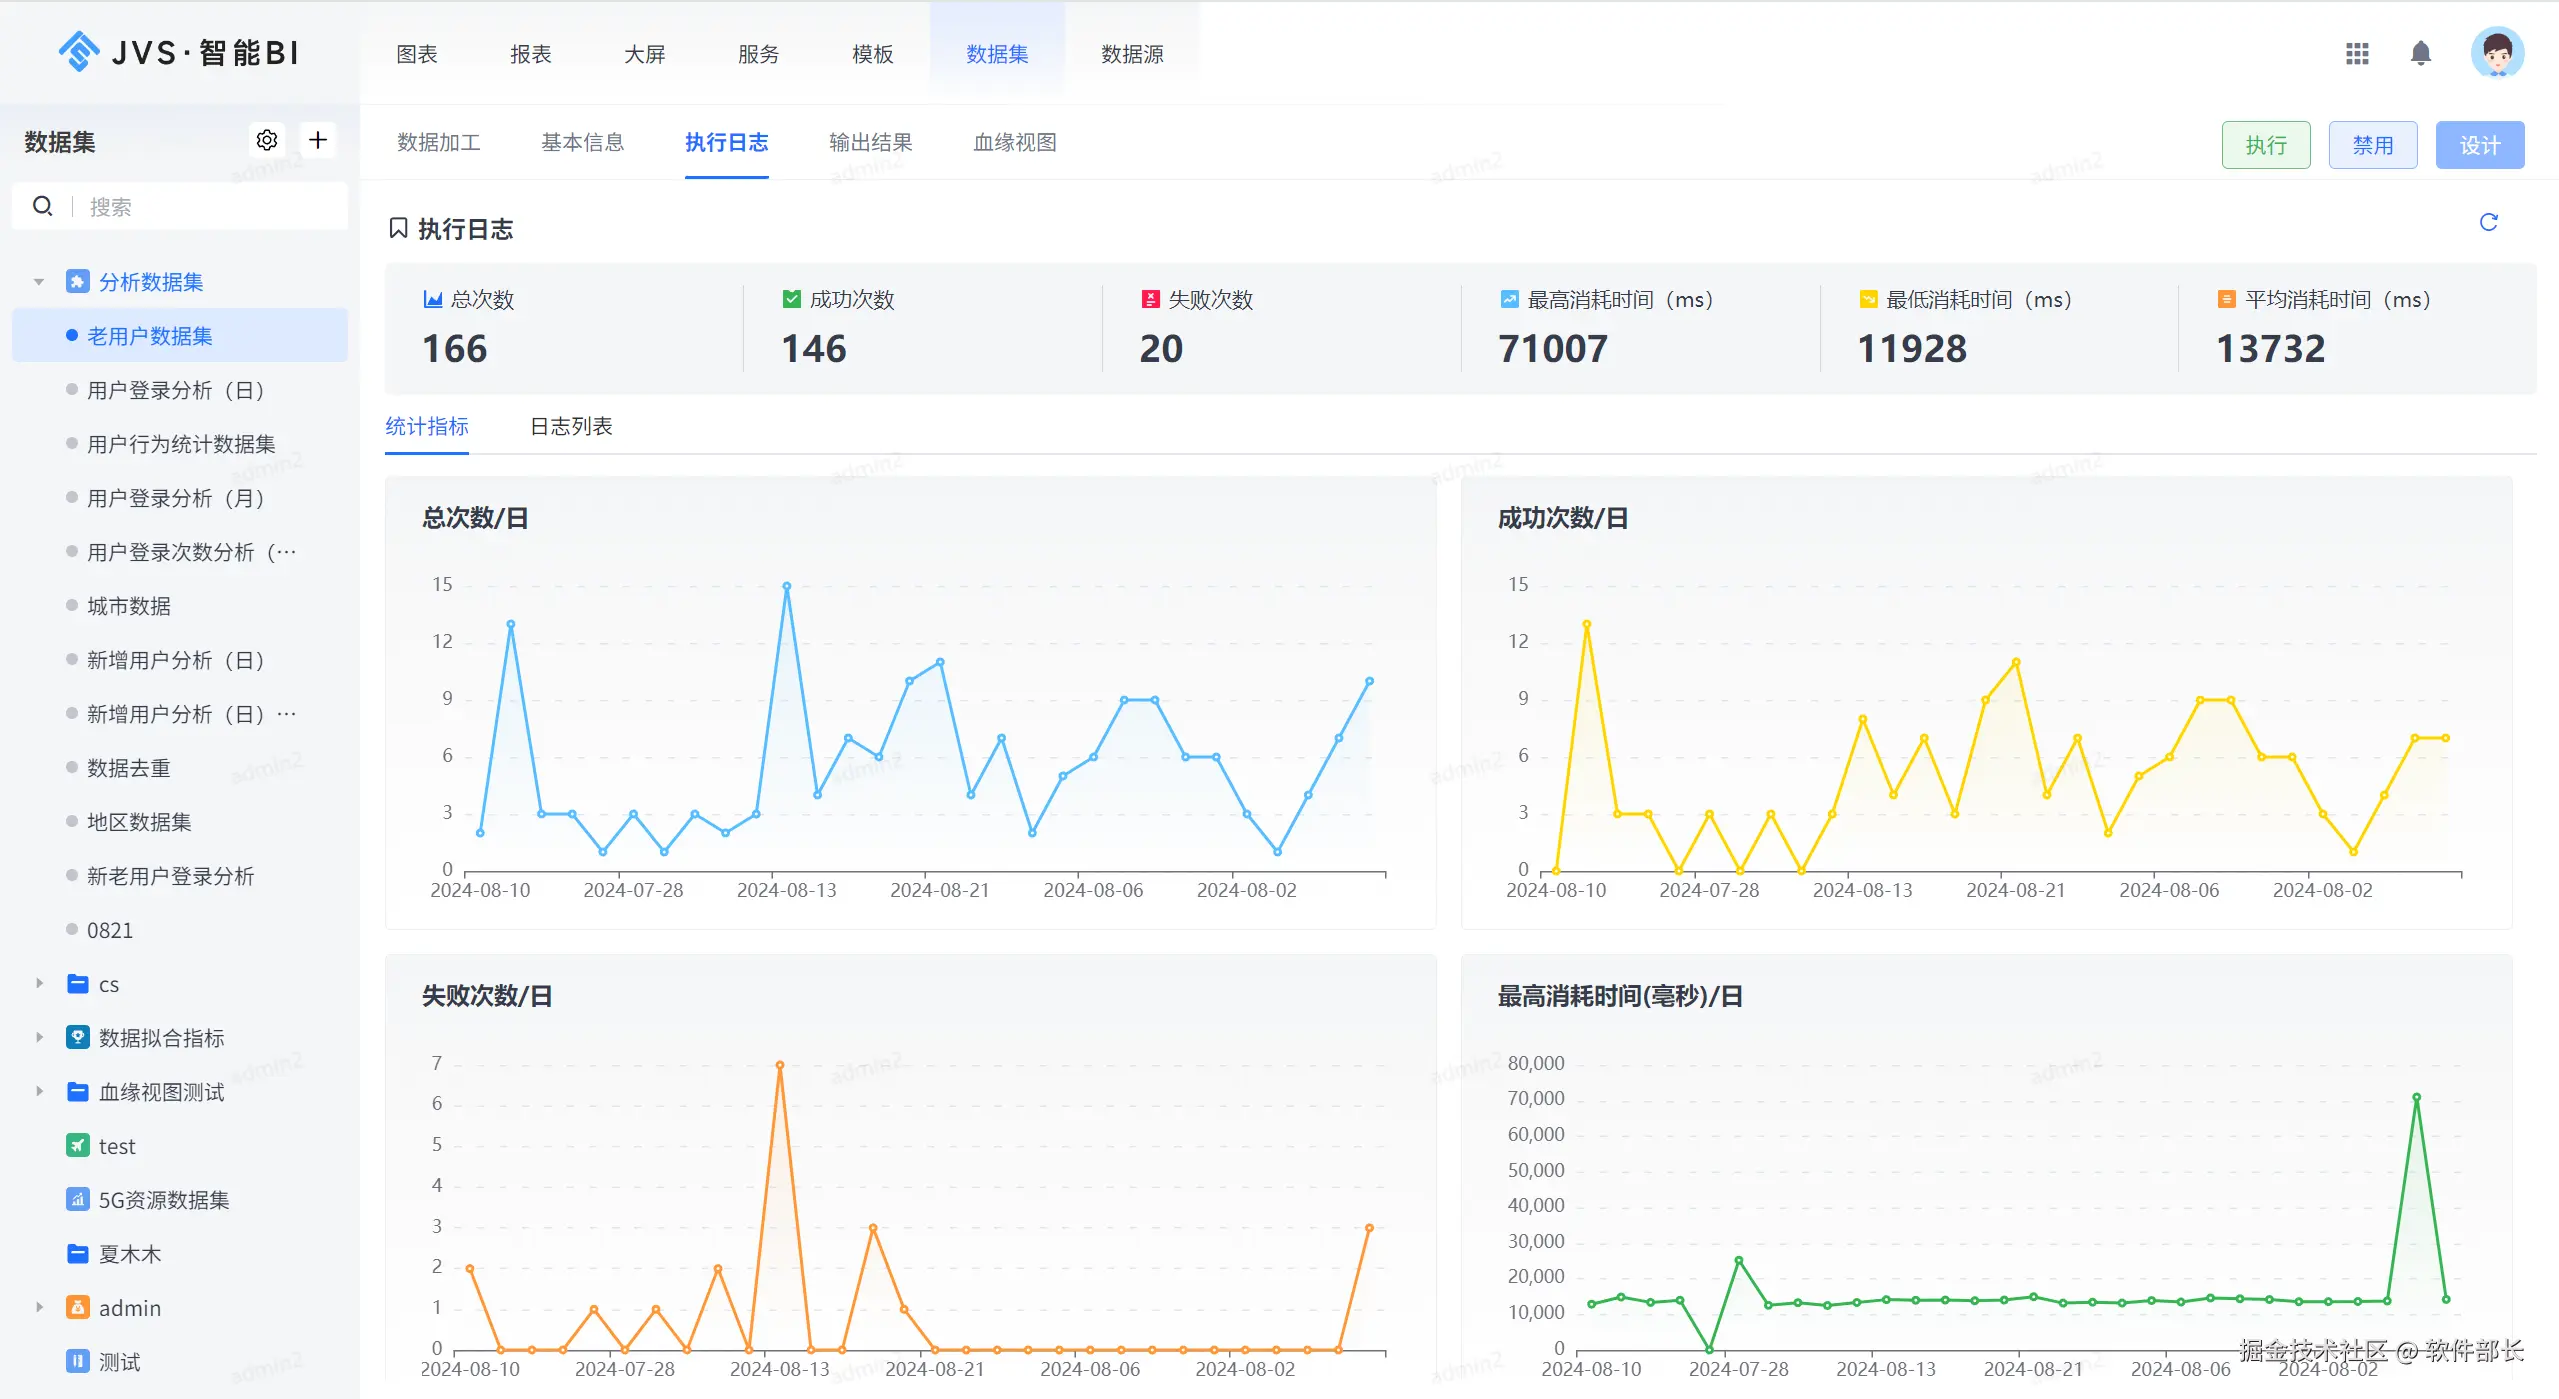Image resolution: width=2559 pixels, height=1399 pixels.
Task: Click the settings gear in the sidebar header
Action: coord(266,140)
